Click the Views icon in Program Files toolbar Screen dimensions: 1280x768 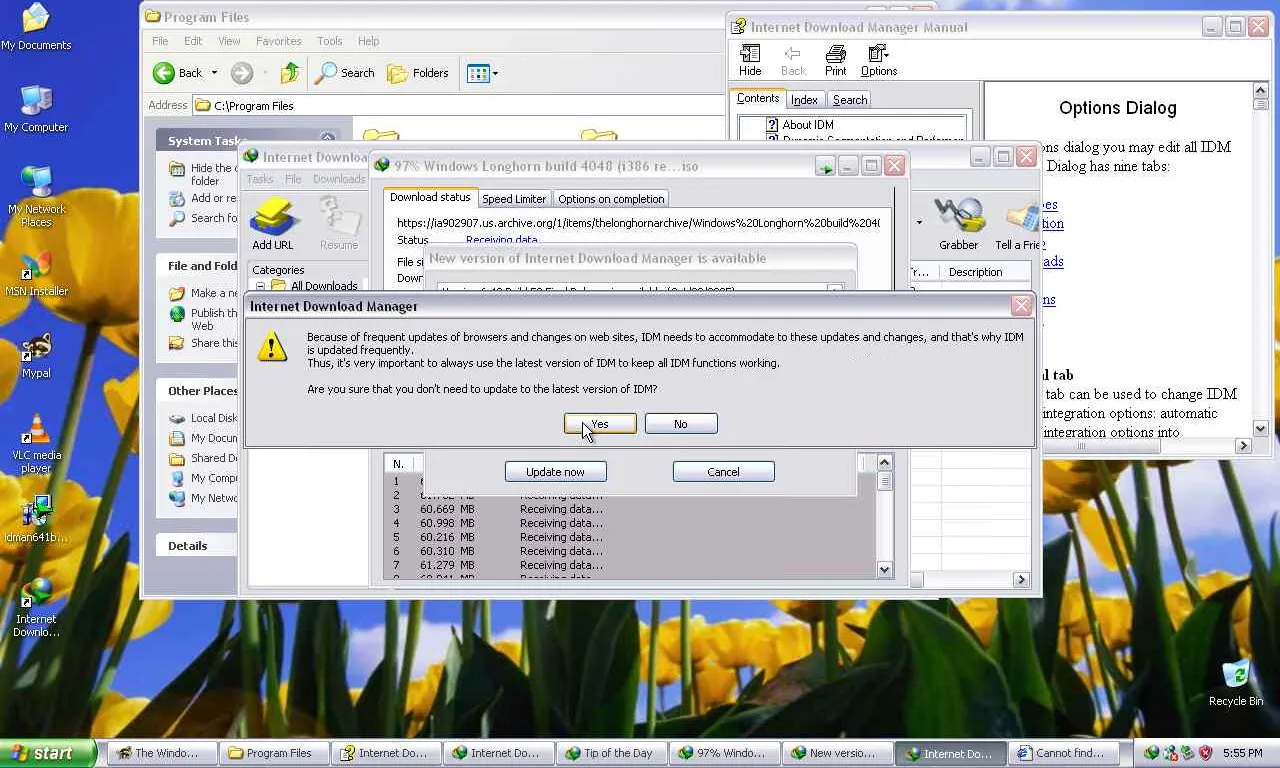tap(477, 73)
